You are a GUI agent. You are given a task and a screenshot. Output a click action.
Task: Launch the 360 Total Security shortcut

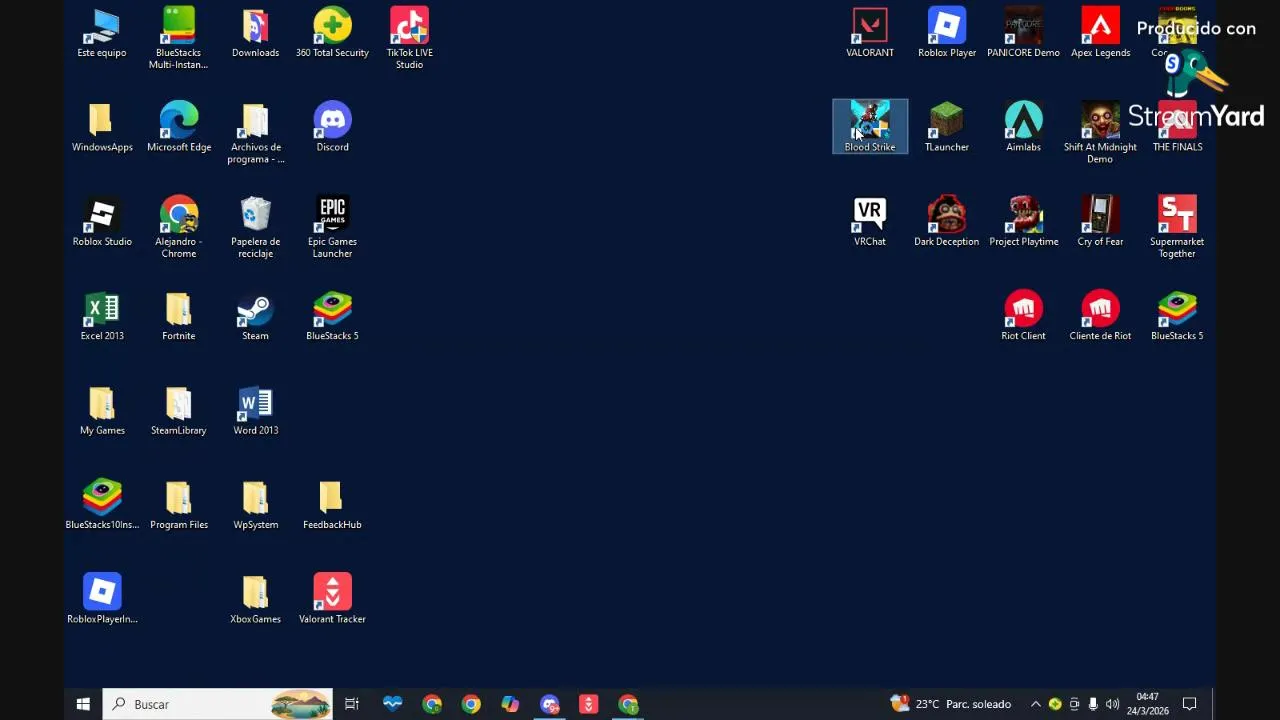[332, 33]
